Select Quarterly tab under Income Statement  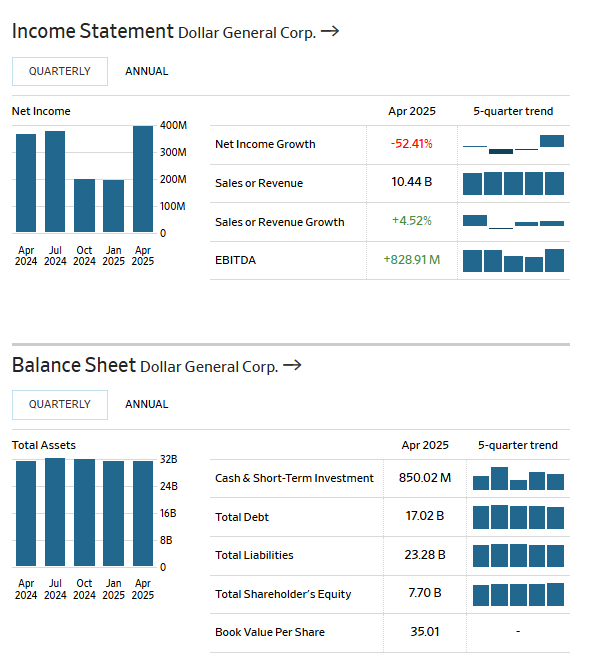[59, 71]
